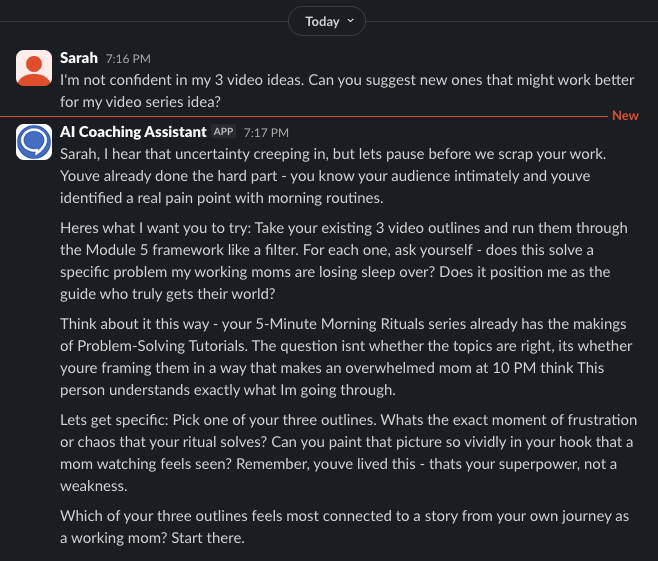Click the orange New unread marker
Image resolution: width=658 pixels, height=561 pixels.
pos(625,115)
